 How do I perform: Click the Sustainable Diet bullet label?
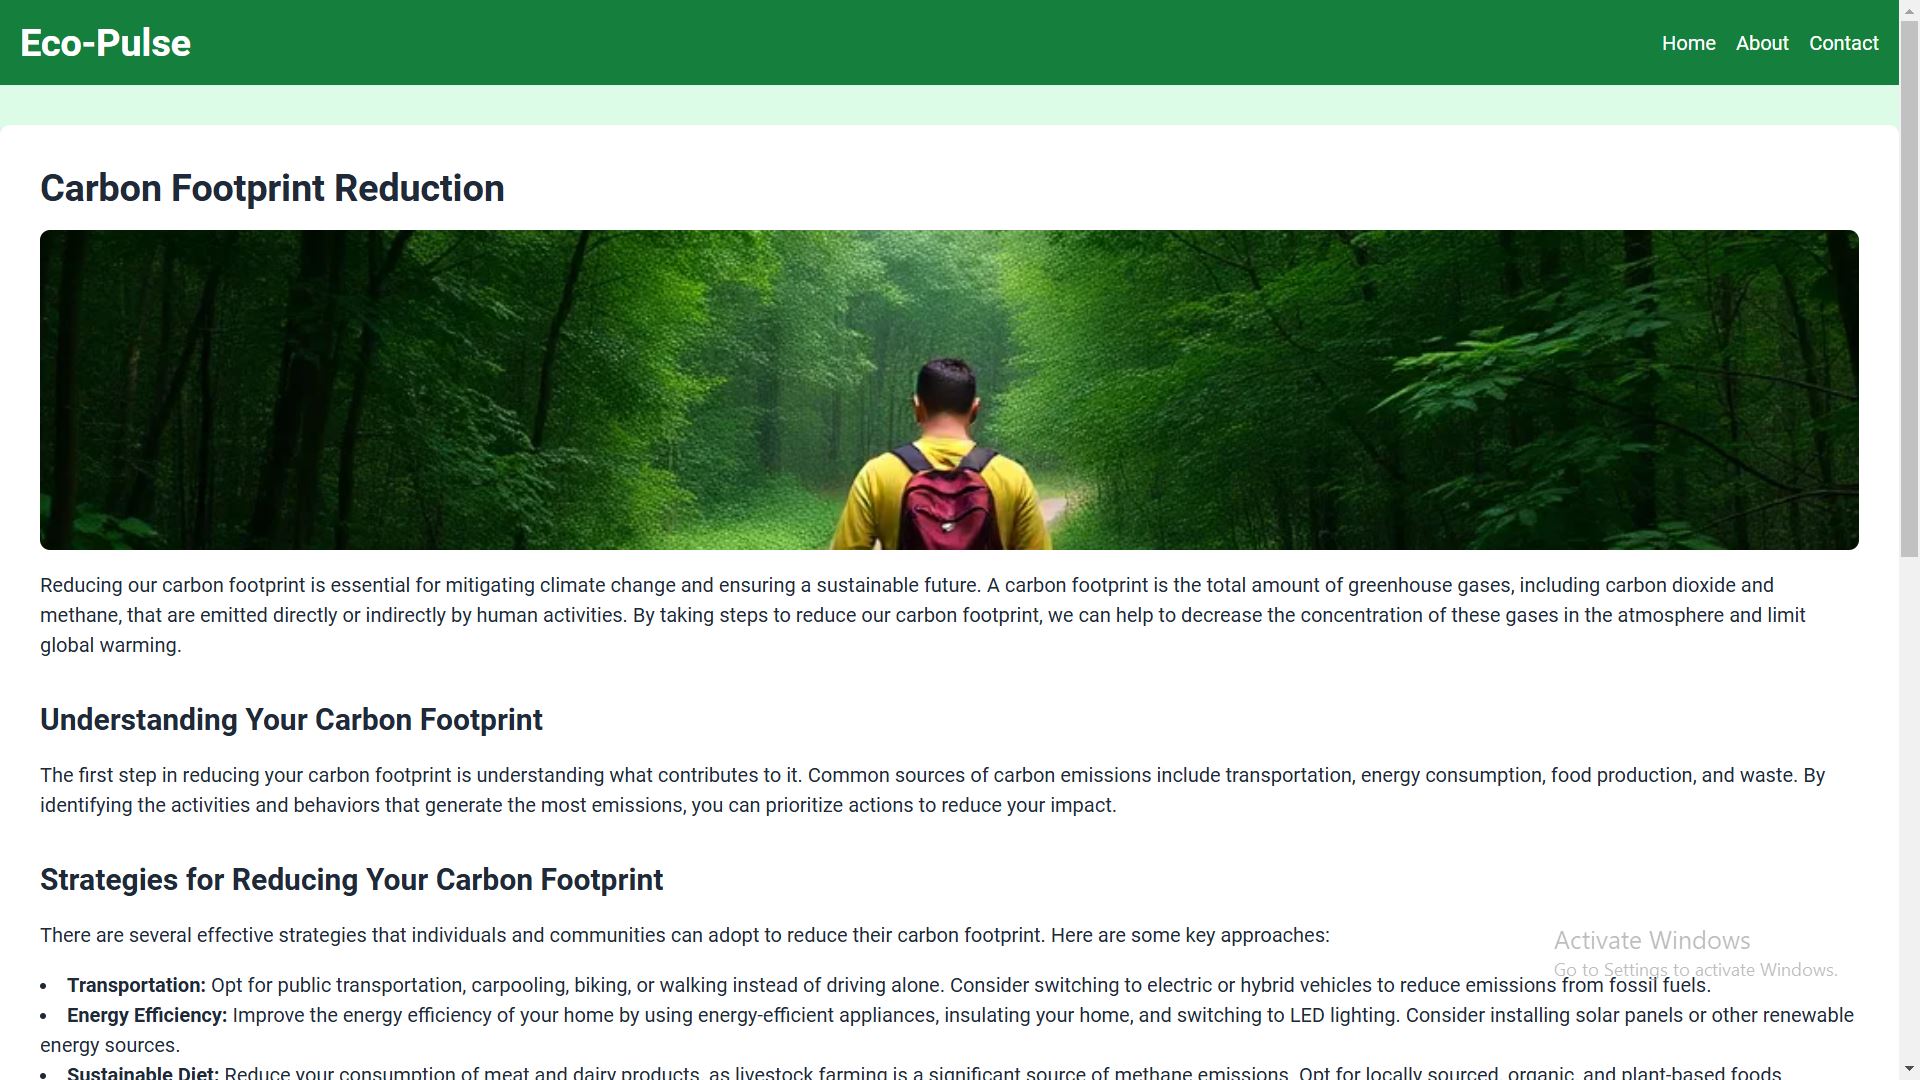pyautogui.click(x=143, y=1072)
